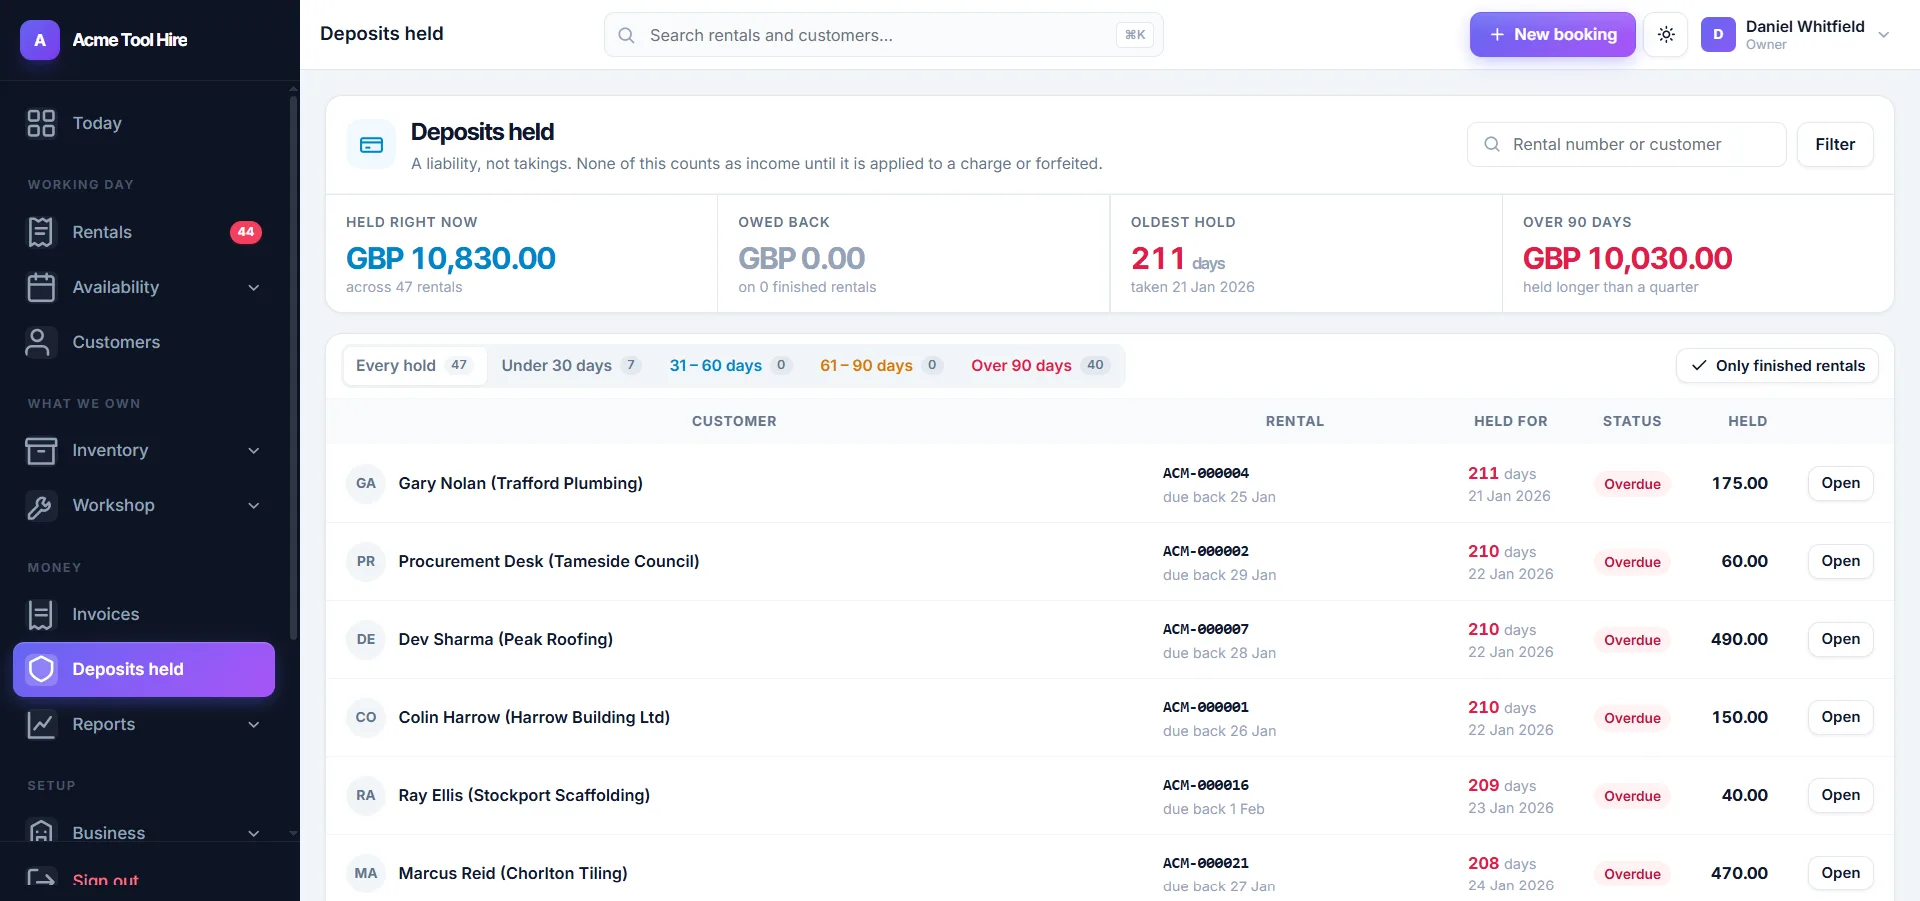1920x901 pixels.
Task: Select the Every hold tab
Action: click(414, 366)
